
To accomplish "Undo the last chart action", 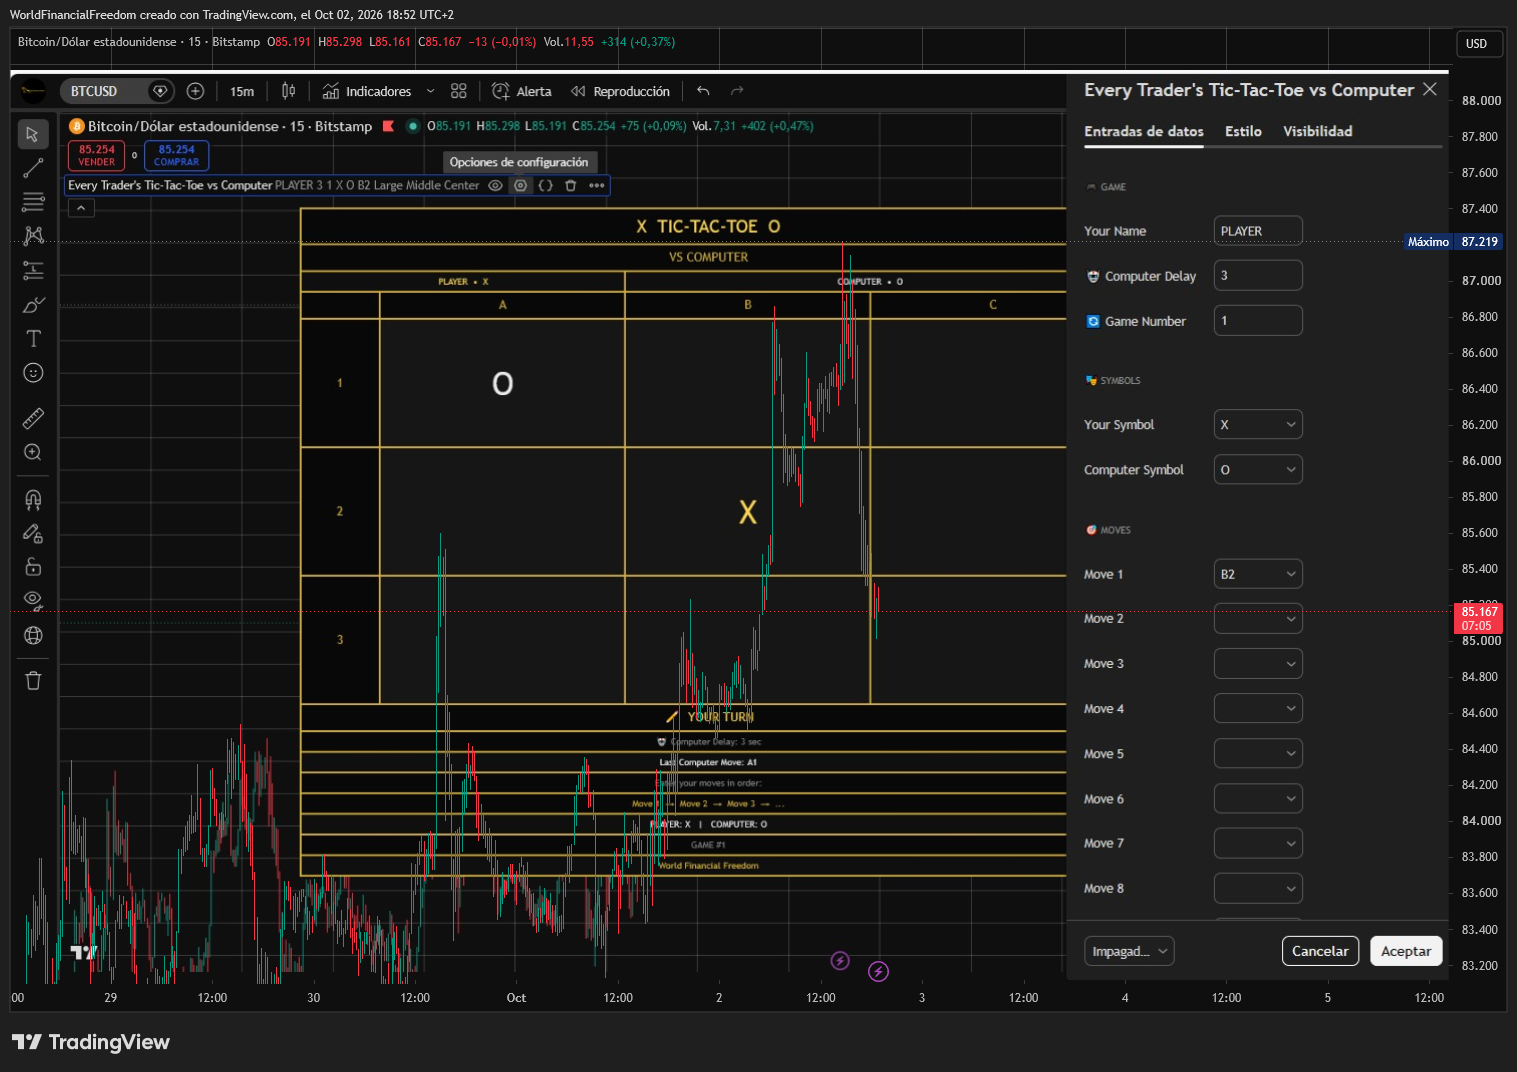I will 703,91.
